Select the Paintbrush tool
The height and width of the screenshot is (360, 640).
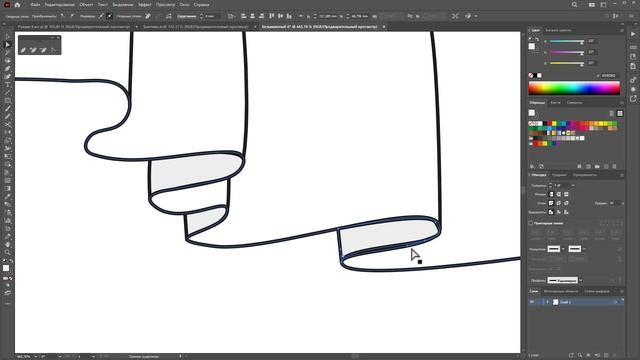[x=7, y=109]
